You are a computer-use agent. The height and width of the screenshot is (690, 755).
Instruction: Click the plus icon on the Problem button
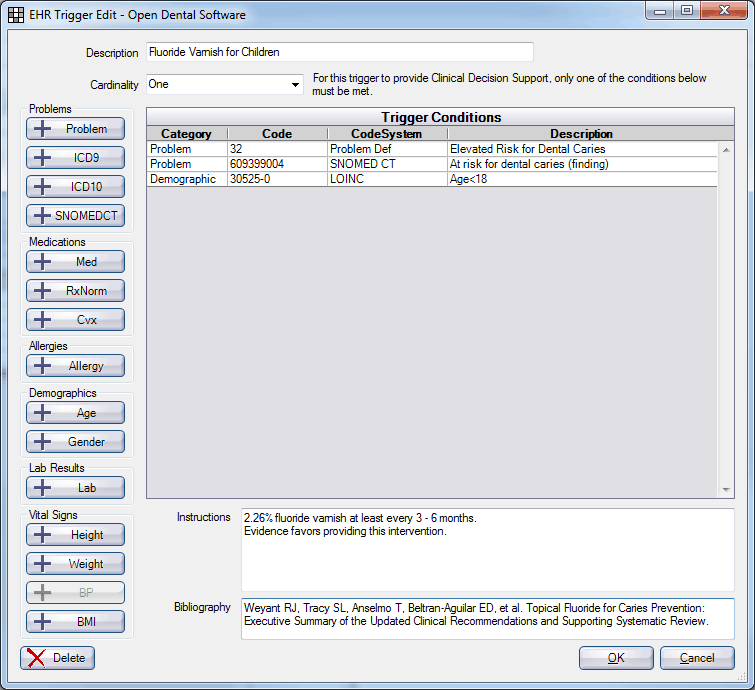click(43, 129)
